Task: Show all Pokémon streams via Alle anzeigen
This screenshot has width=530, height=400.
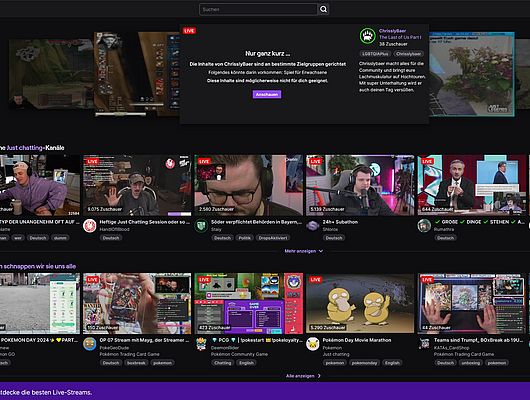Action: [303, 376]
